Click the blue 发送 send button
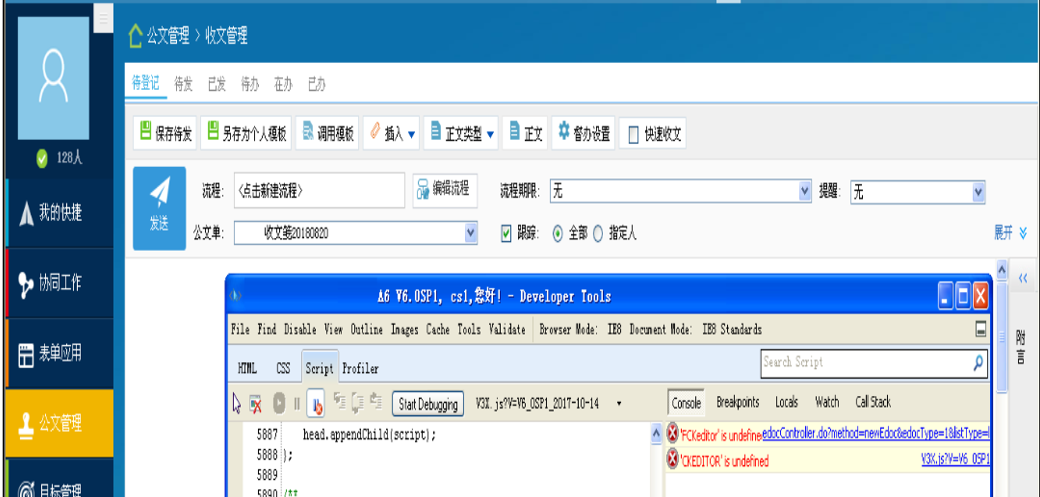Image resolution: width=1040 pixels, height=497 pixels. pos(159,208)
